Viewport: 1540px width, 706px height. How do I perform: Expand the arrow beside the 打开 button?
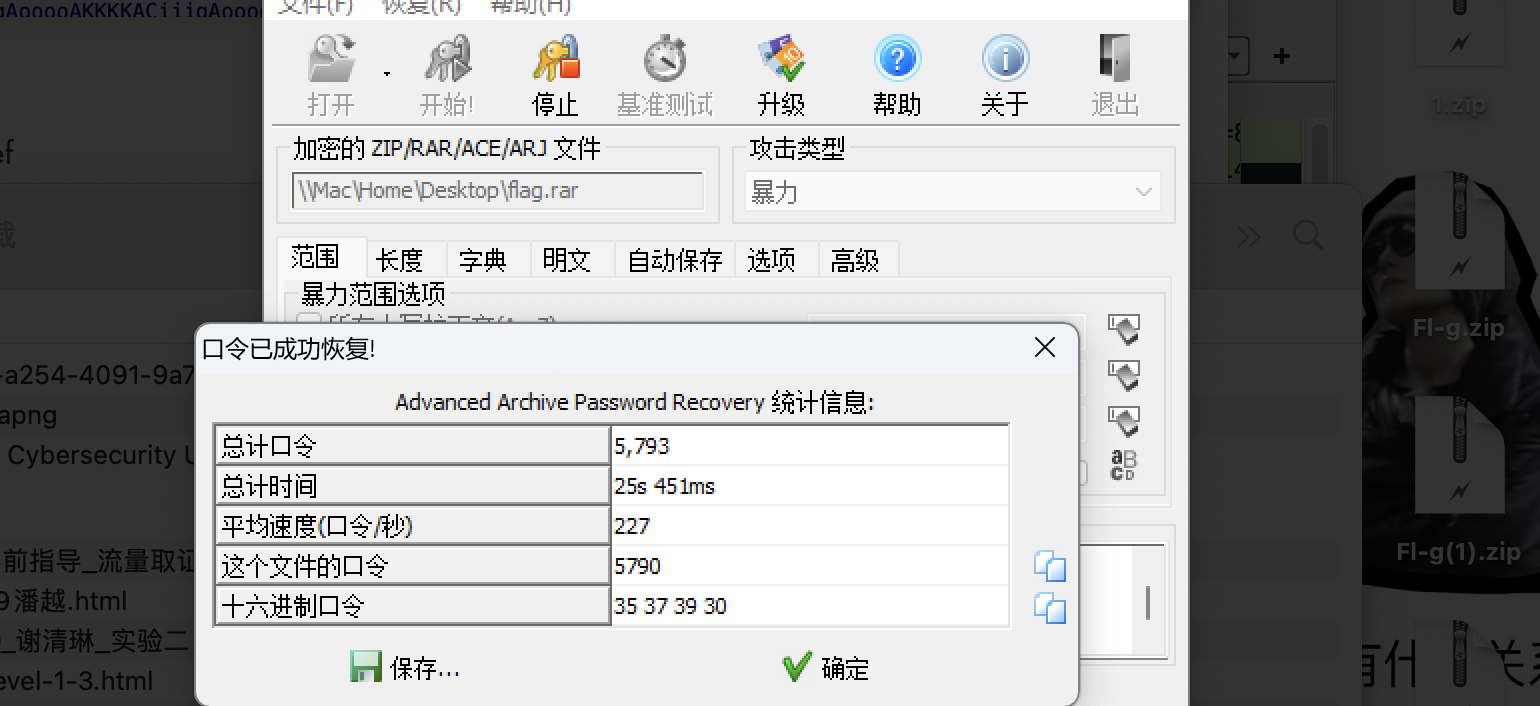coord(387,73)
